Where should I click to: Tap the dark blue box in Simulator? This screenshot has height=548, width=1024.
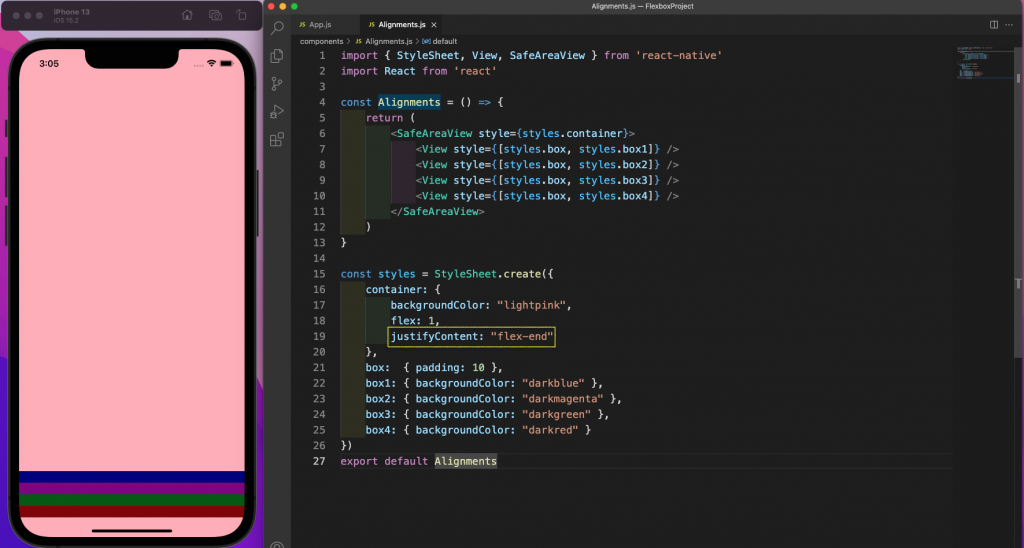[x=132, y=477]
